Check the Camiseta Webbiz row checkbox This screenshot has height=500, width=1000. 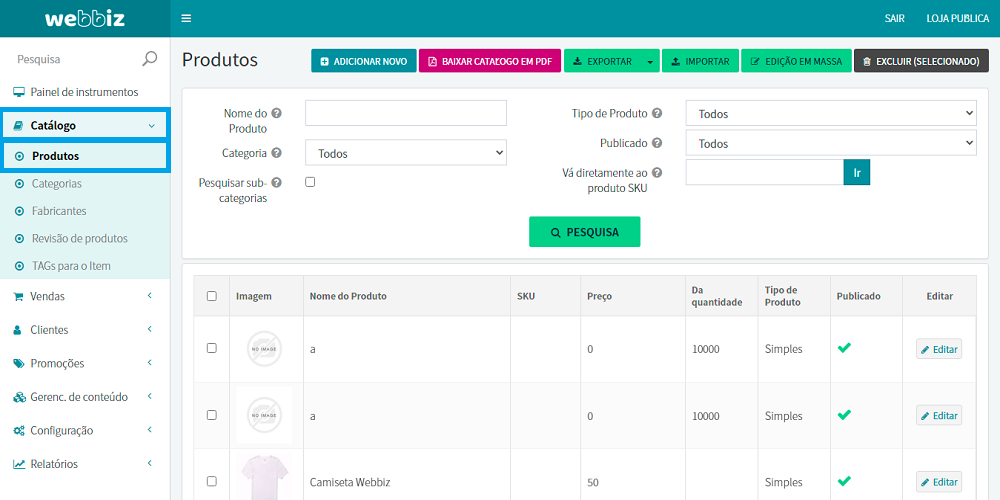pyautogui.click(x=211, y=481)
